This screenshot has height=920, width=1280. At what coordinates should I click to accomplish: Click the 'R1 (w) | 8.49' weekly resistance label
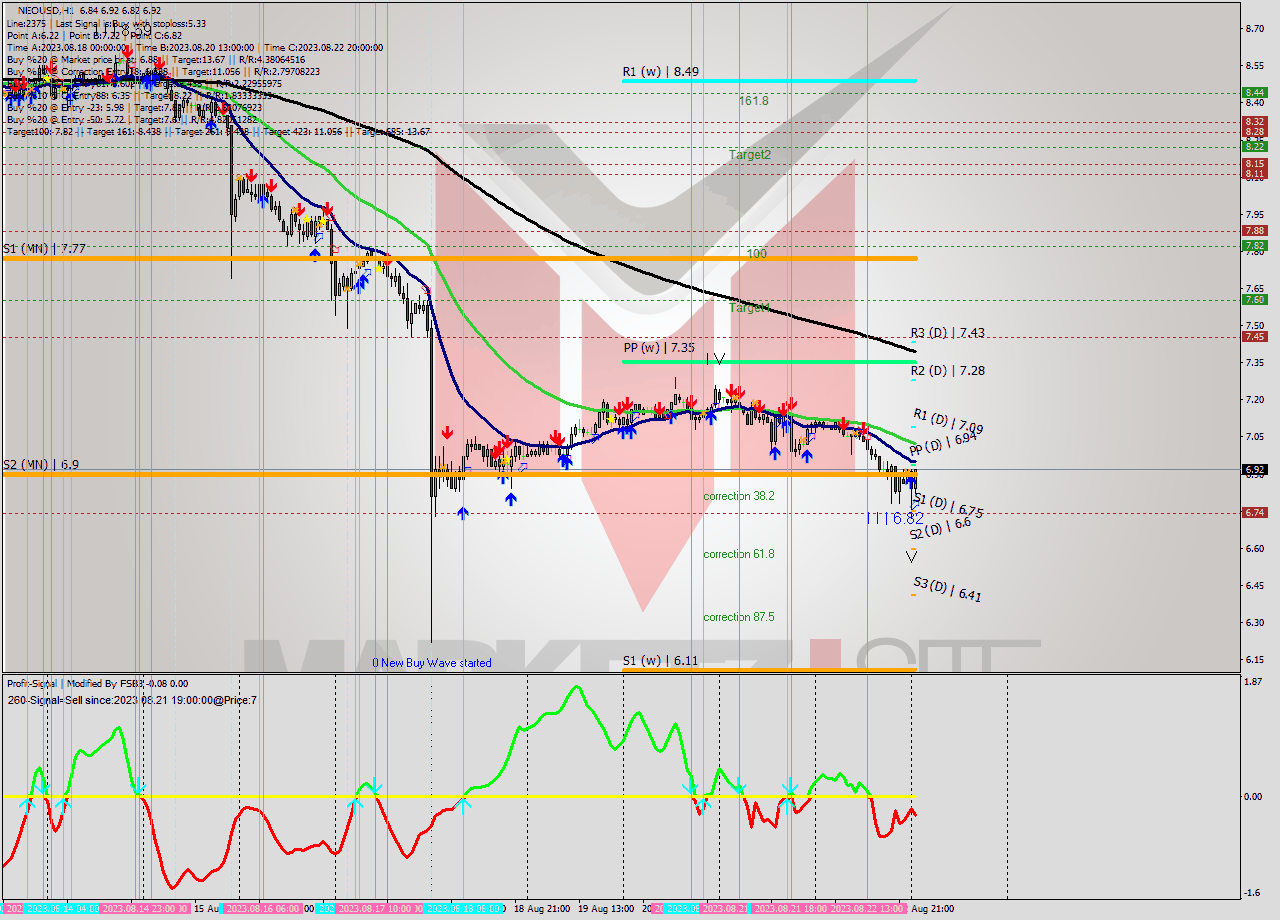[660, 72]
